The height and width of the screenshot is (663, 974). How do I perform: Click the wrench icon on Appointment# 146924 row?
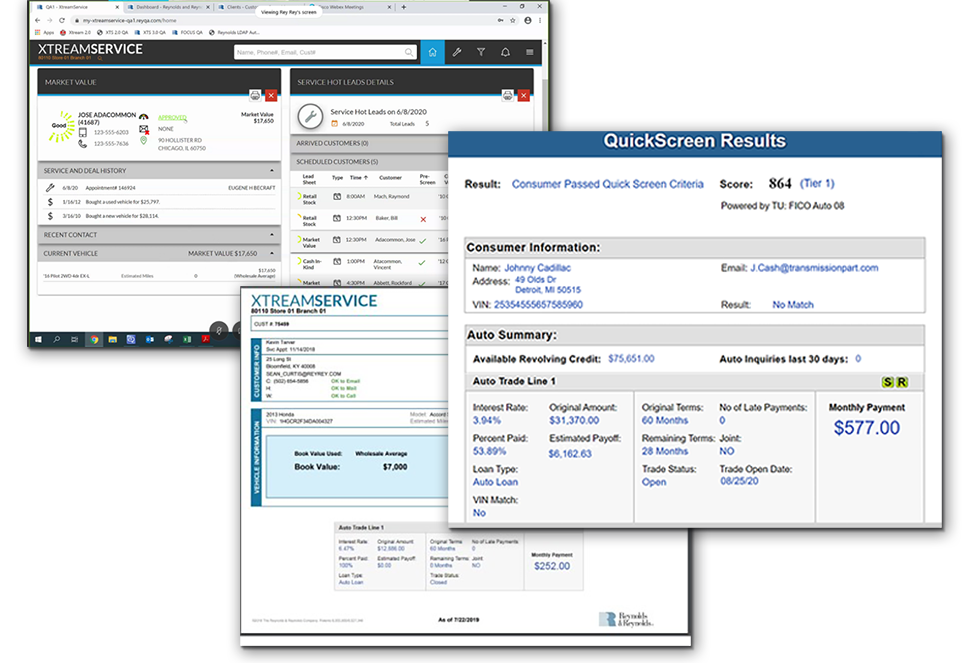(50, 188)
